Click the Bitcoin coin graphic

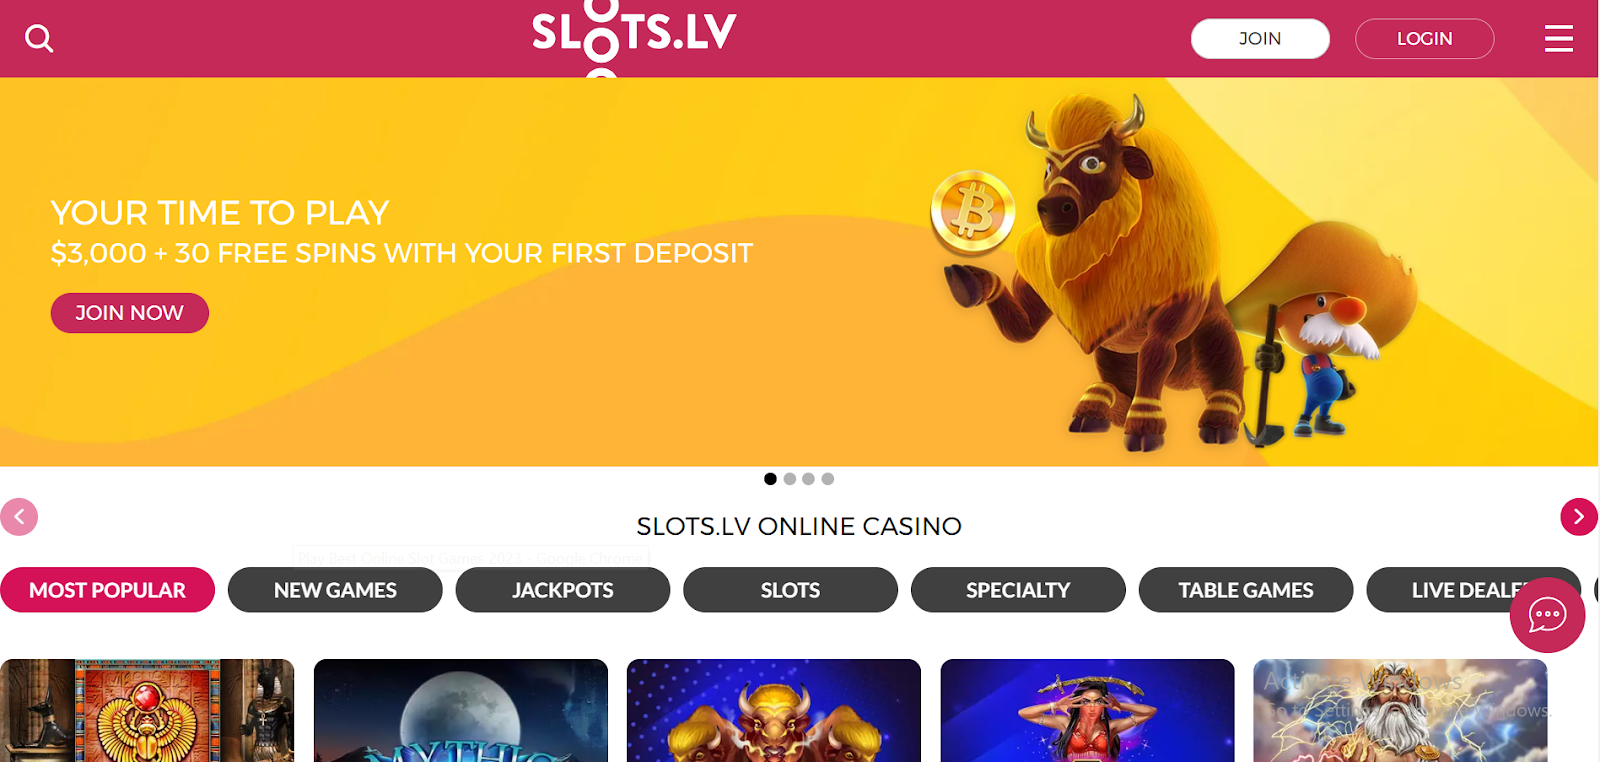973,213
